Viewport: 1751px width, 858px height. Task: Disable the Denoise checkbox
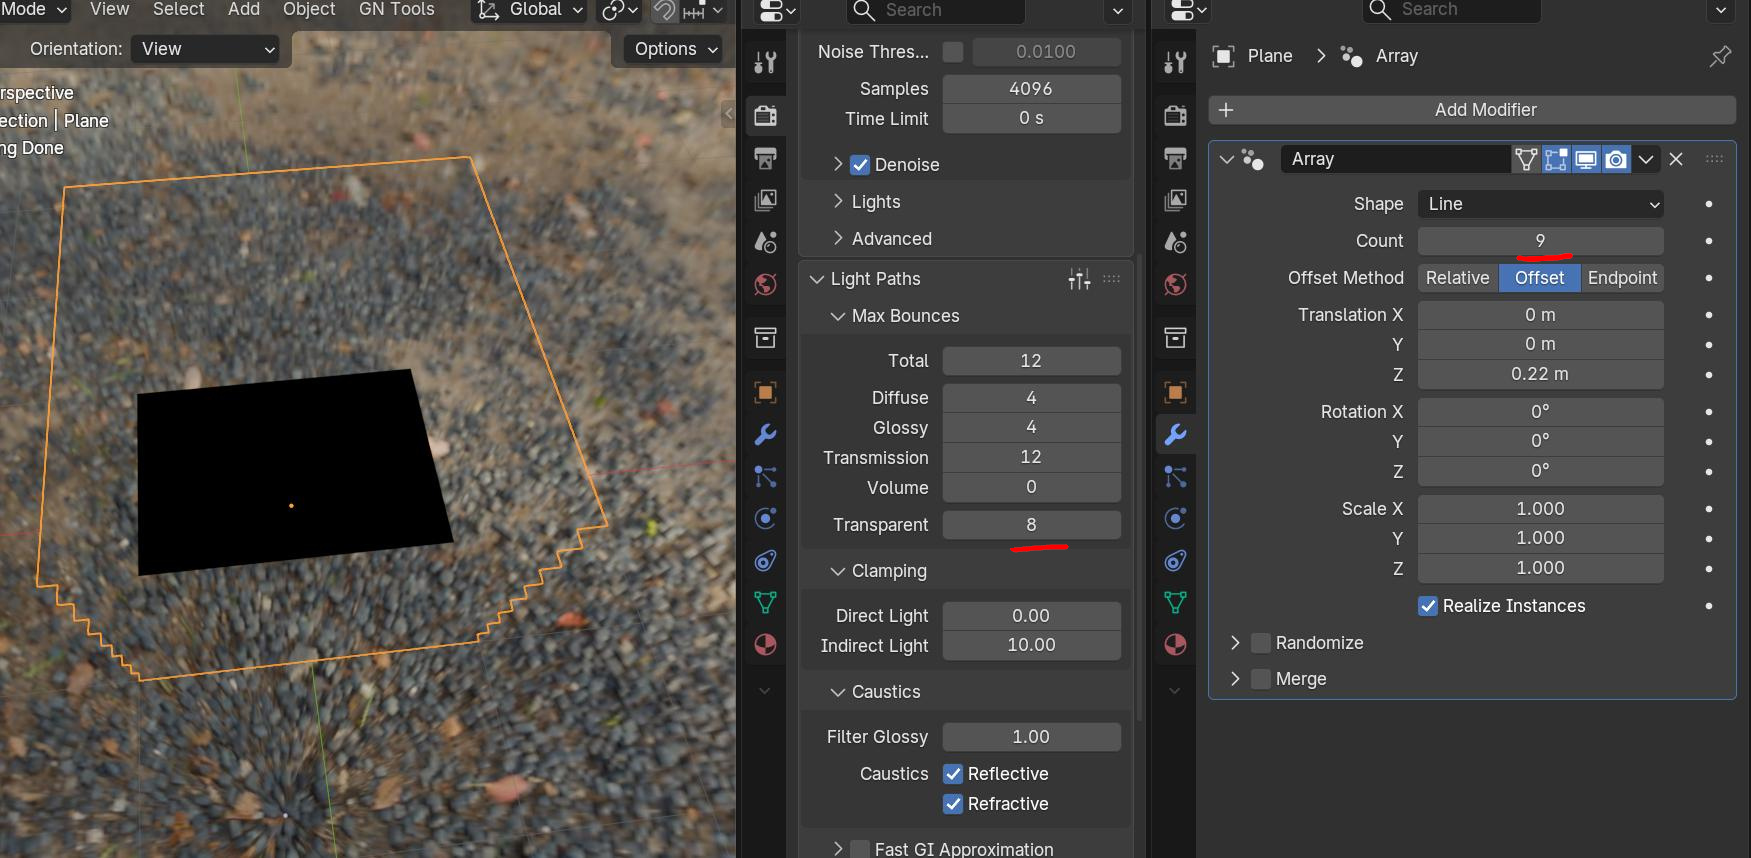pyautogui.click(x=860, y=165)
